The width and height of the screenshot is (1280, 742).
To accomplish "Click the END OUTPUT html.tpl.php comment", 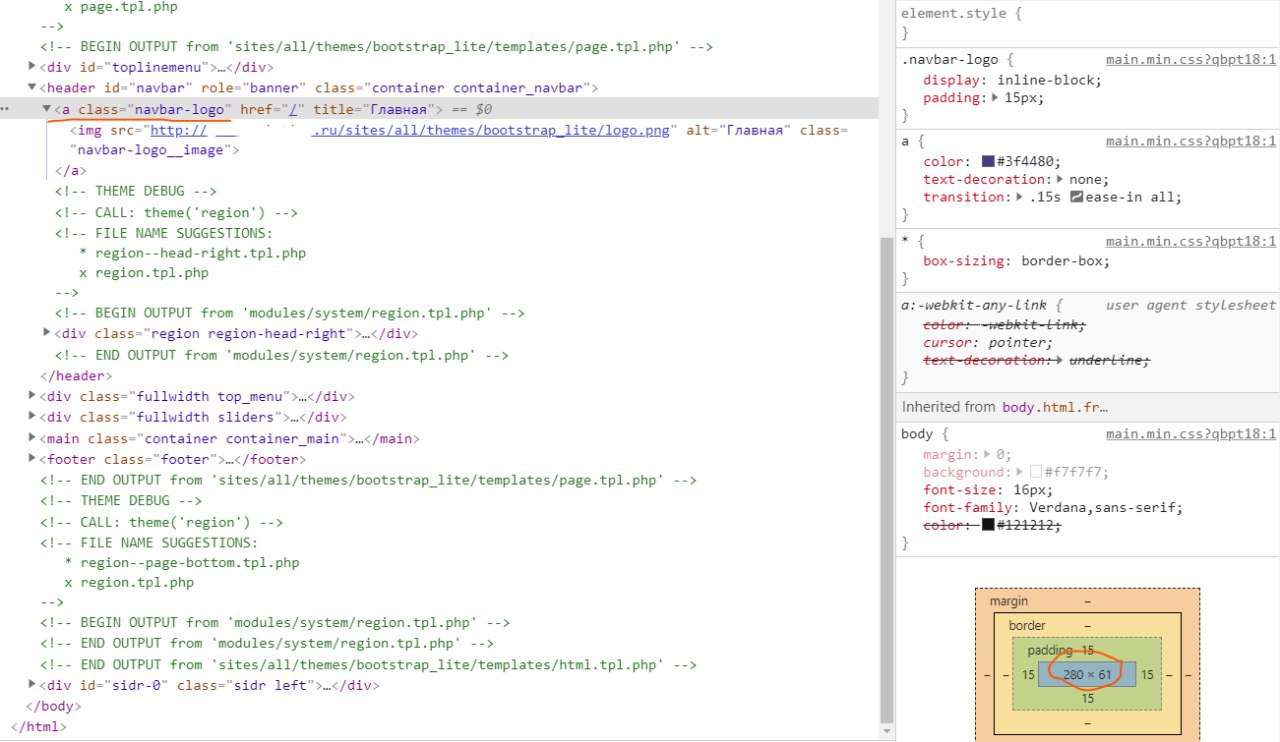I will (x=368, y=665).
